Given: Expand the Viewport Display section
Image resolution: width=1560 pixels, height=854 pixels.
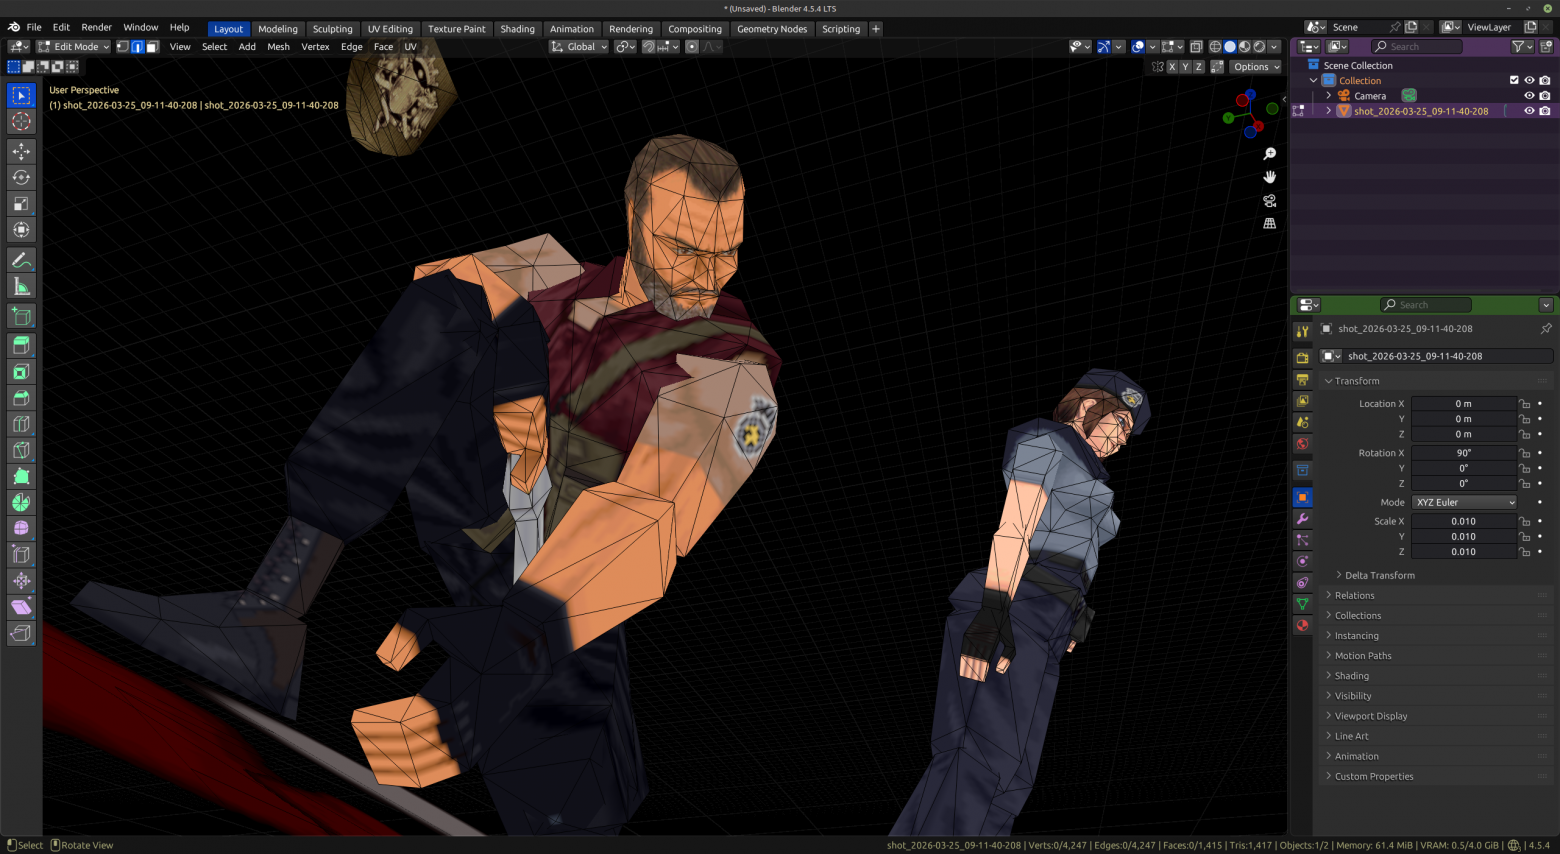Looking at the screenshot, I should point(1370,716).
